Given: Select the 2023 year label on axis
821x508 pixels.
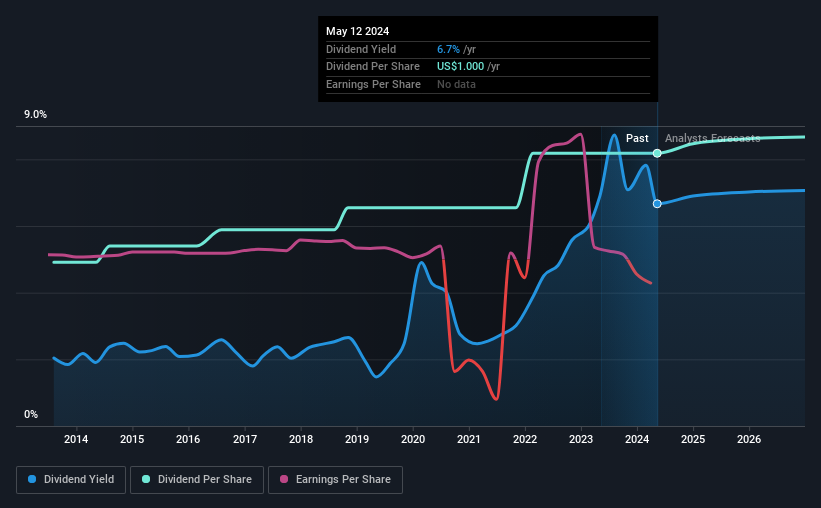Looking at the screenshot, I should pos(581,439).
